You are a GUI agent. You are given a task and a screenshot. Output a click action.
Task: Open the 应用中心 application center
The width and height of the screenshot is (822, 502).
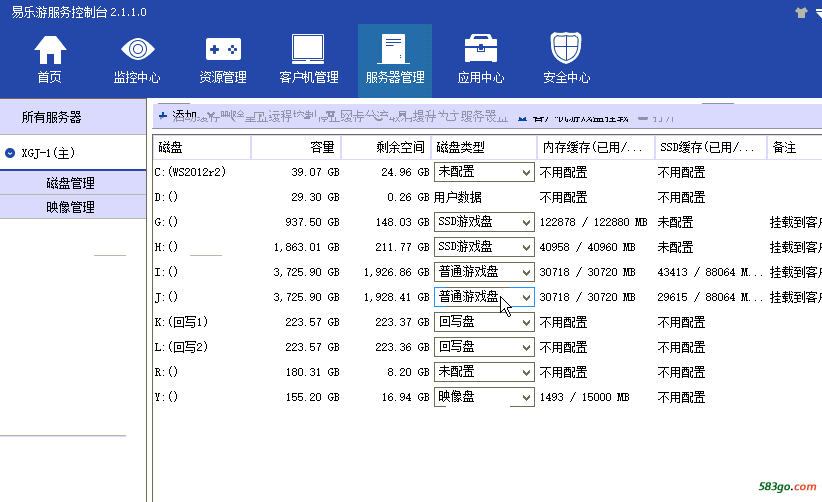[481, 59]
